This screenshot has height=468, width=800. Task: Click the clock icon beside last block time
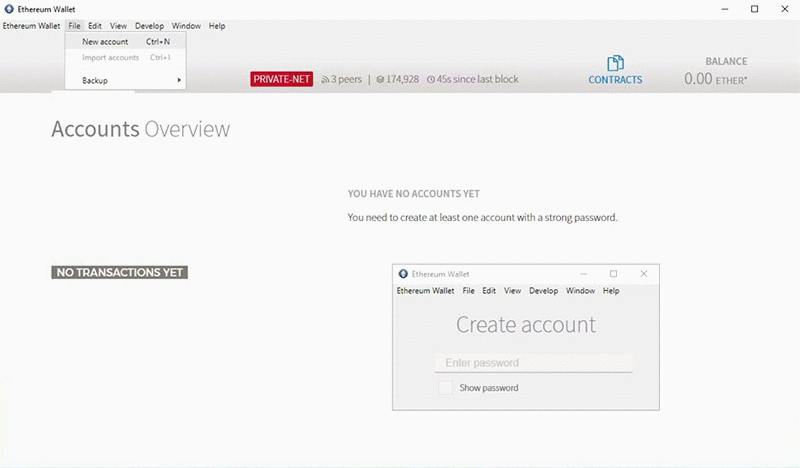click(431, 80)
